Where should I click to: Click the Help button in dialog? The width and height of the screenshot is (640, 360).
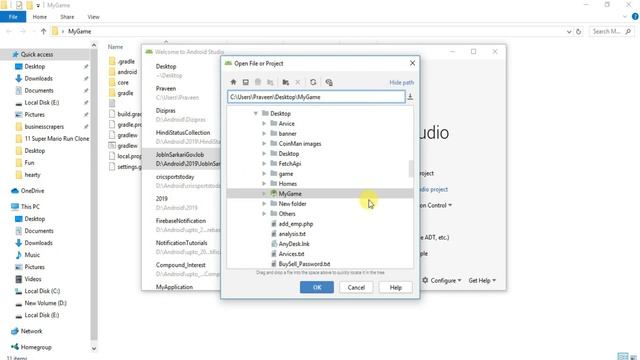396,287
